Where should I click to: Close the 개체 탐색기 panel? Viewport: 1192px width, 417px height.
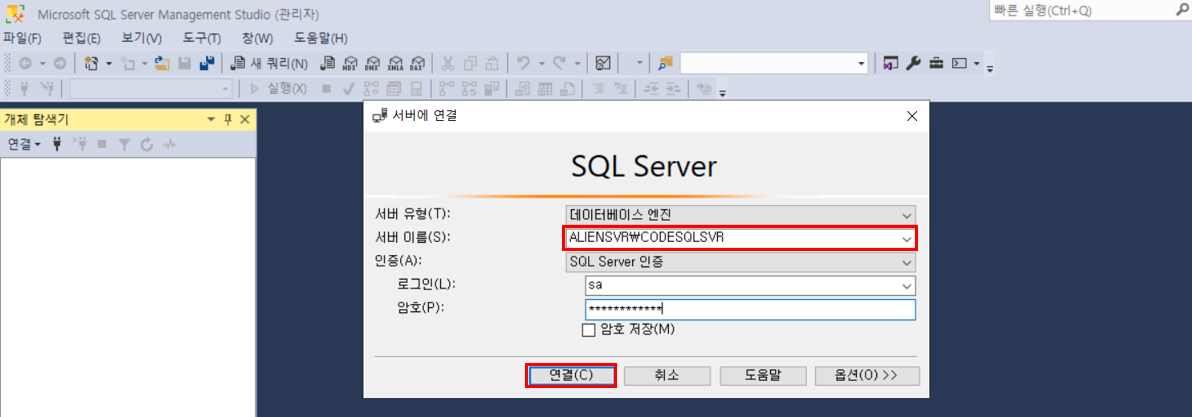tap(245, 120)
